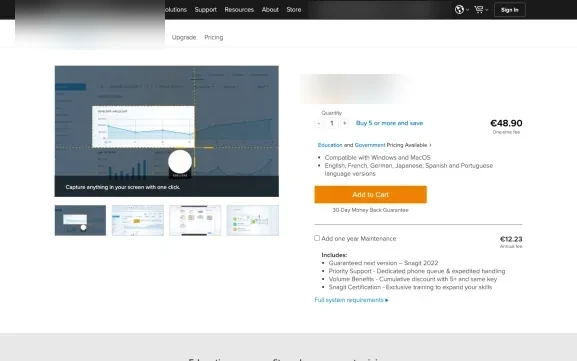Click the quantity input field
577x361 pixels.
click(x=332, y=123)
